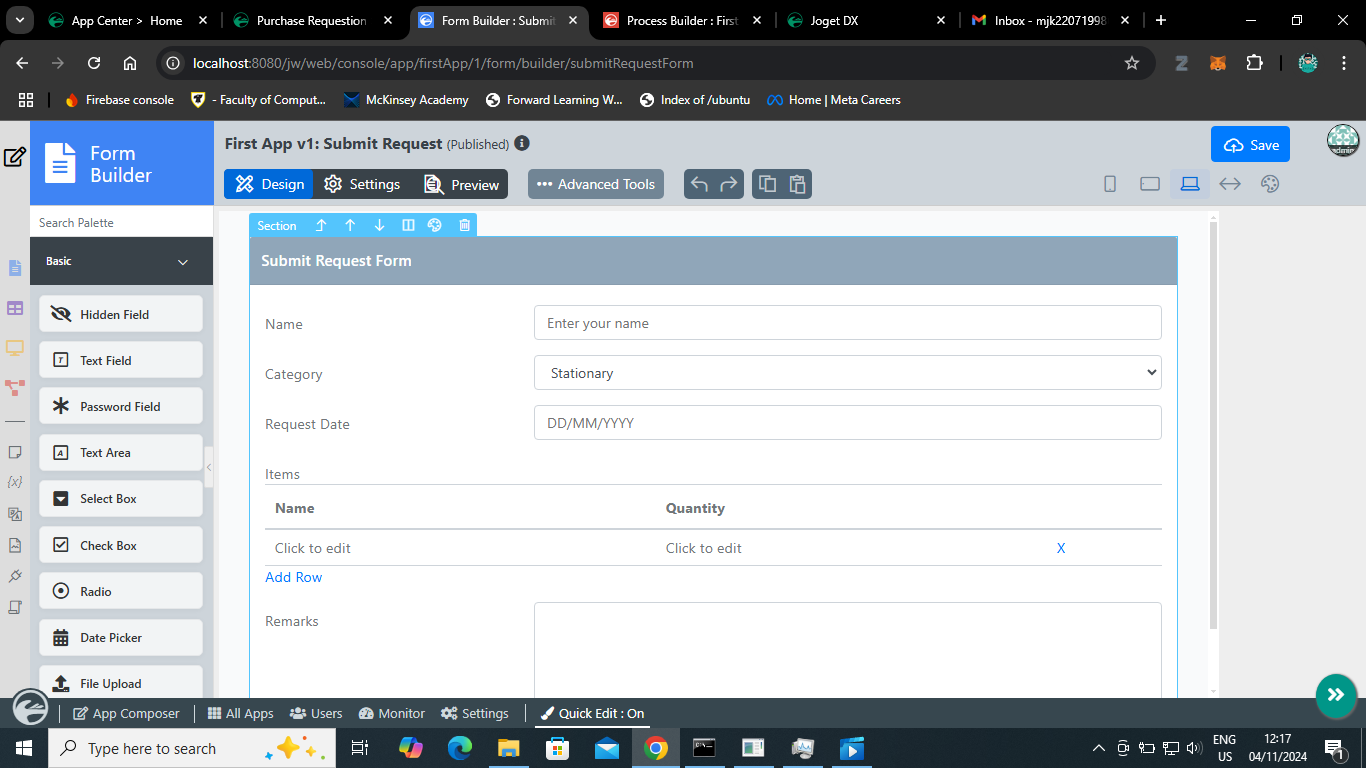Bookmark this page with the star icon
This screenshot has width=1366, height=768.
pyautogui.click(x=1132, y=63)
